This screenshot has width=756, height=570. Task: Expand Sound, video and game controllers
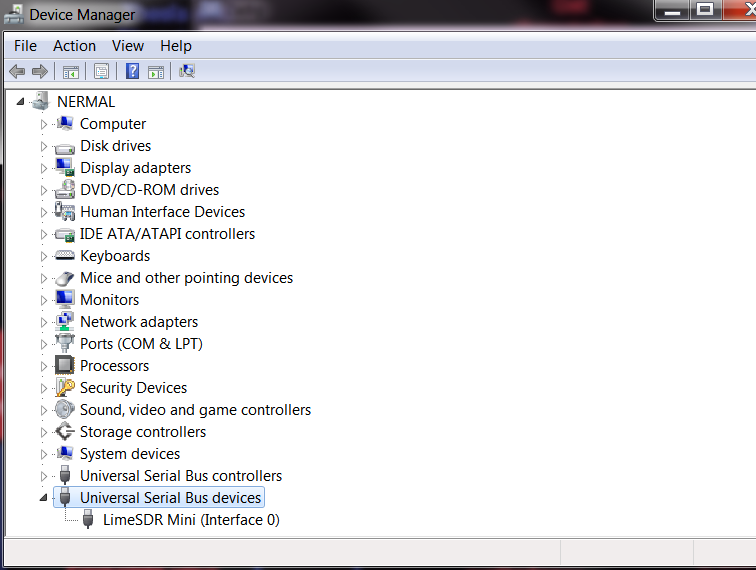(x=43, y=410)
